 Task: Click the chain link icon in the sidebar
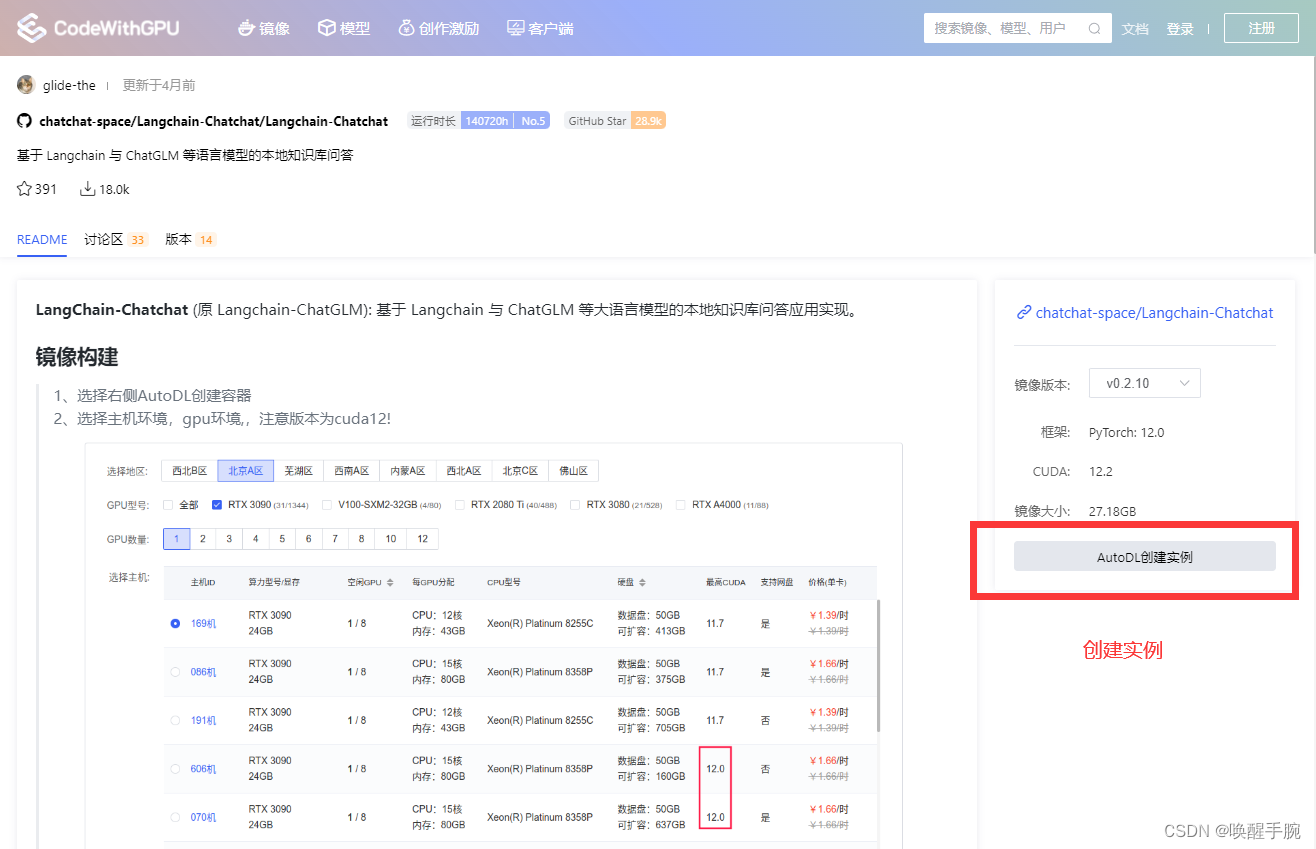coord(1023,313)
